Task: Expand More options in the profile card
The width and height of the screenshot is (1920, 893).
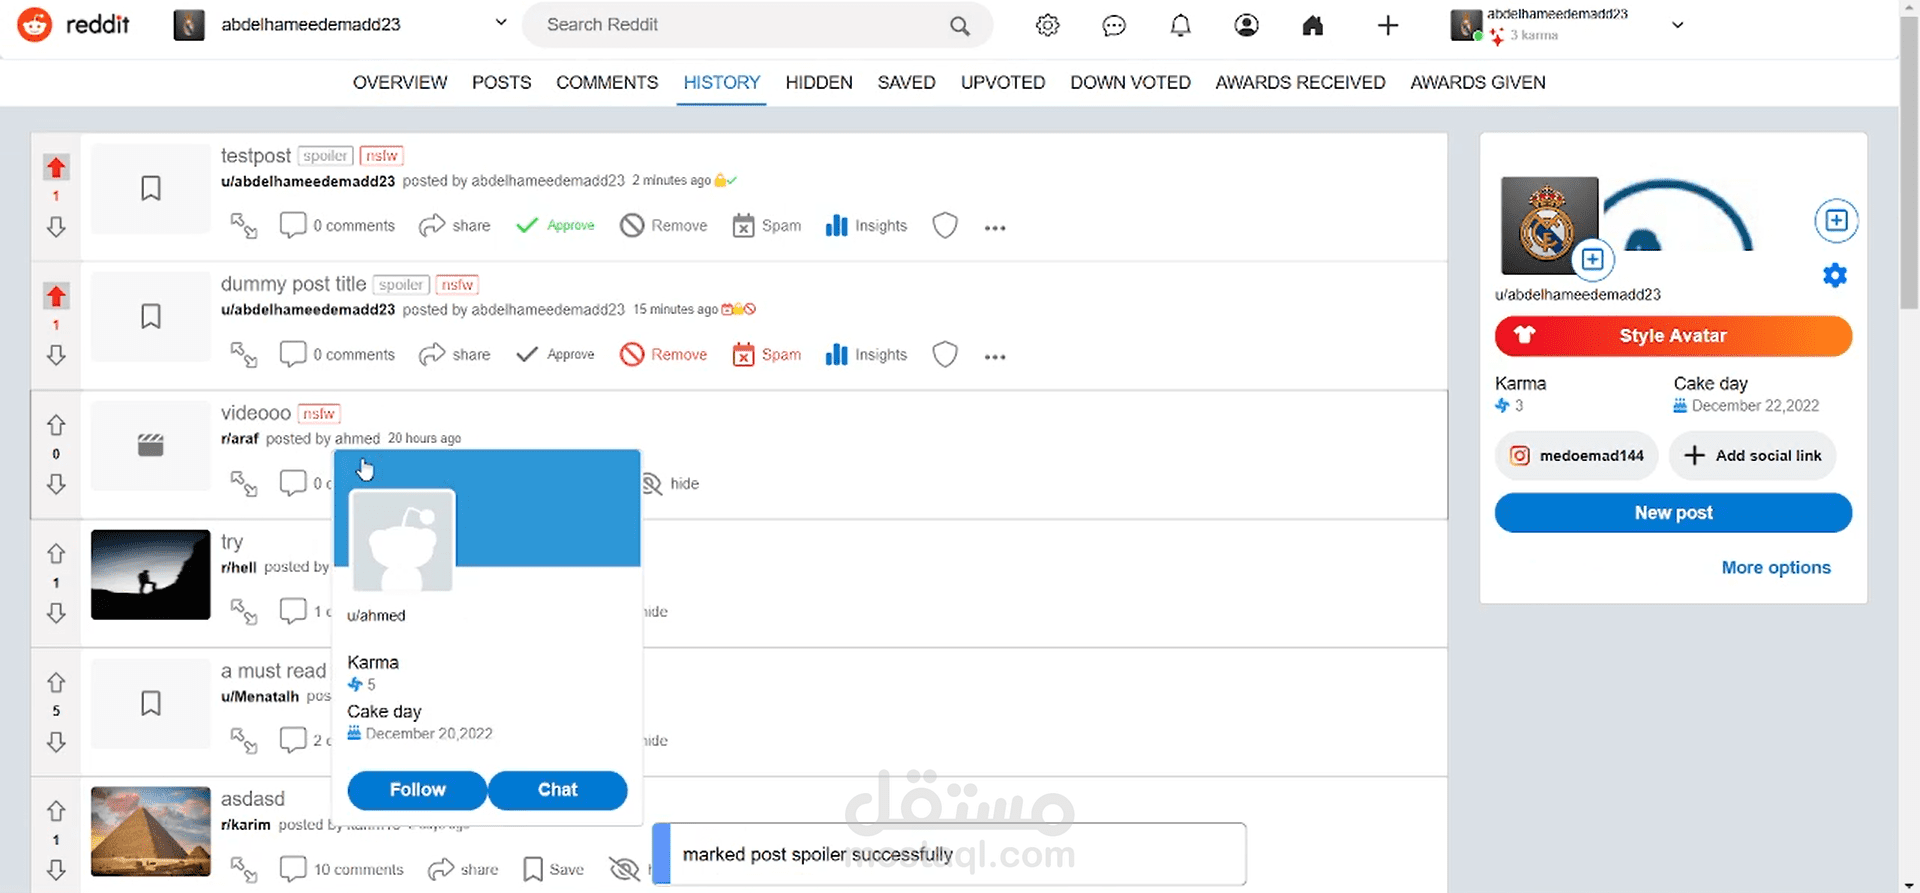Action: (1776, 567)
